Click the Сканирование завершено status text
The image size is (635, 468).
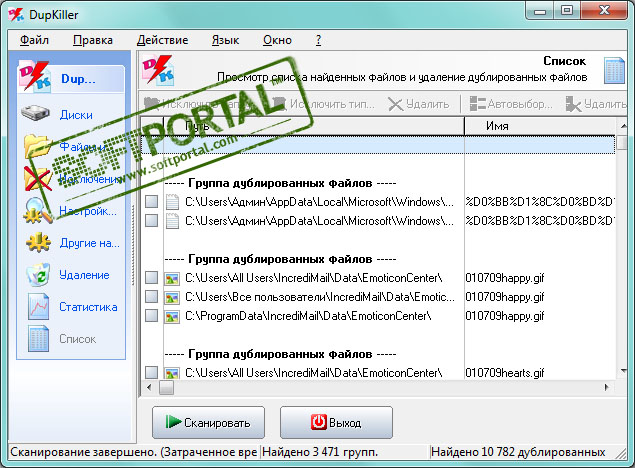point(134,452)
